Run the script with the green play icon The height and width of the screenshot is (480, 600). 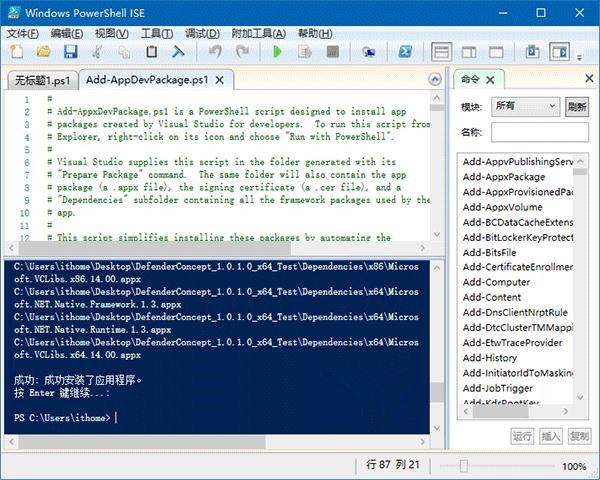[277, 52]
